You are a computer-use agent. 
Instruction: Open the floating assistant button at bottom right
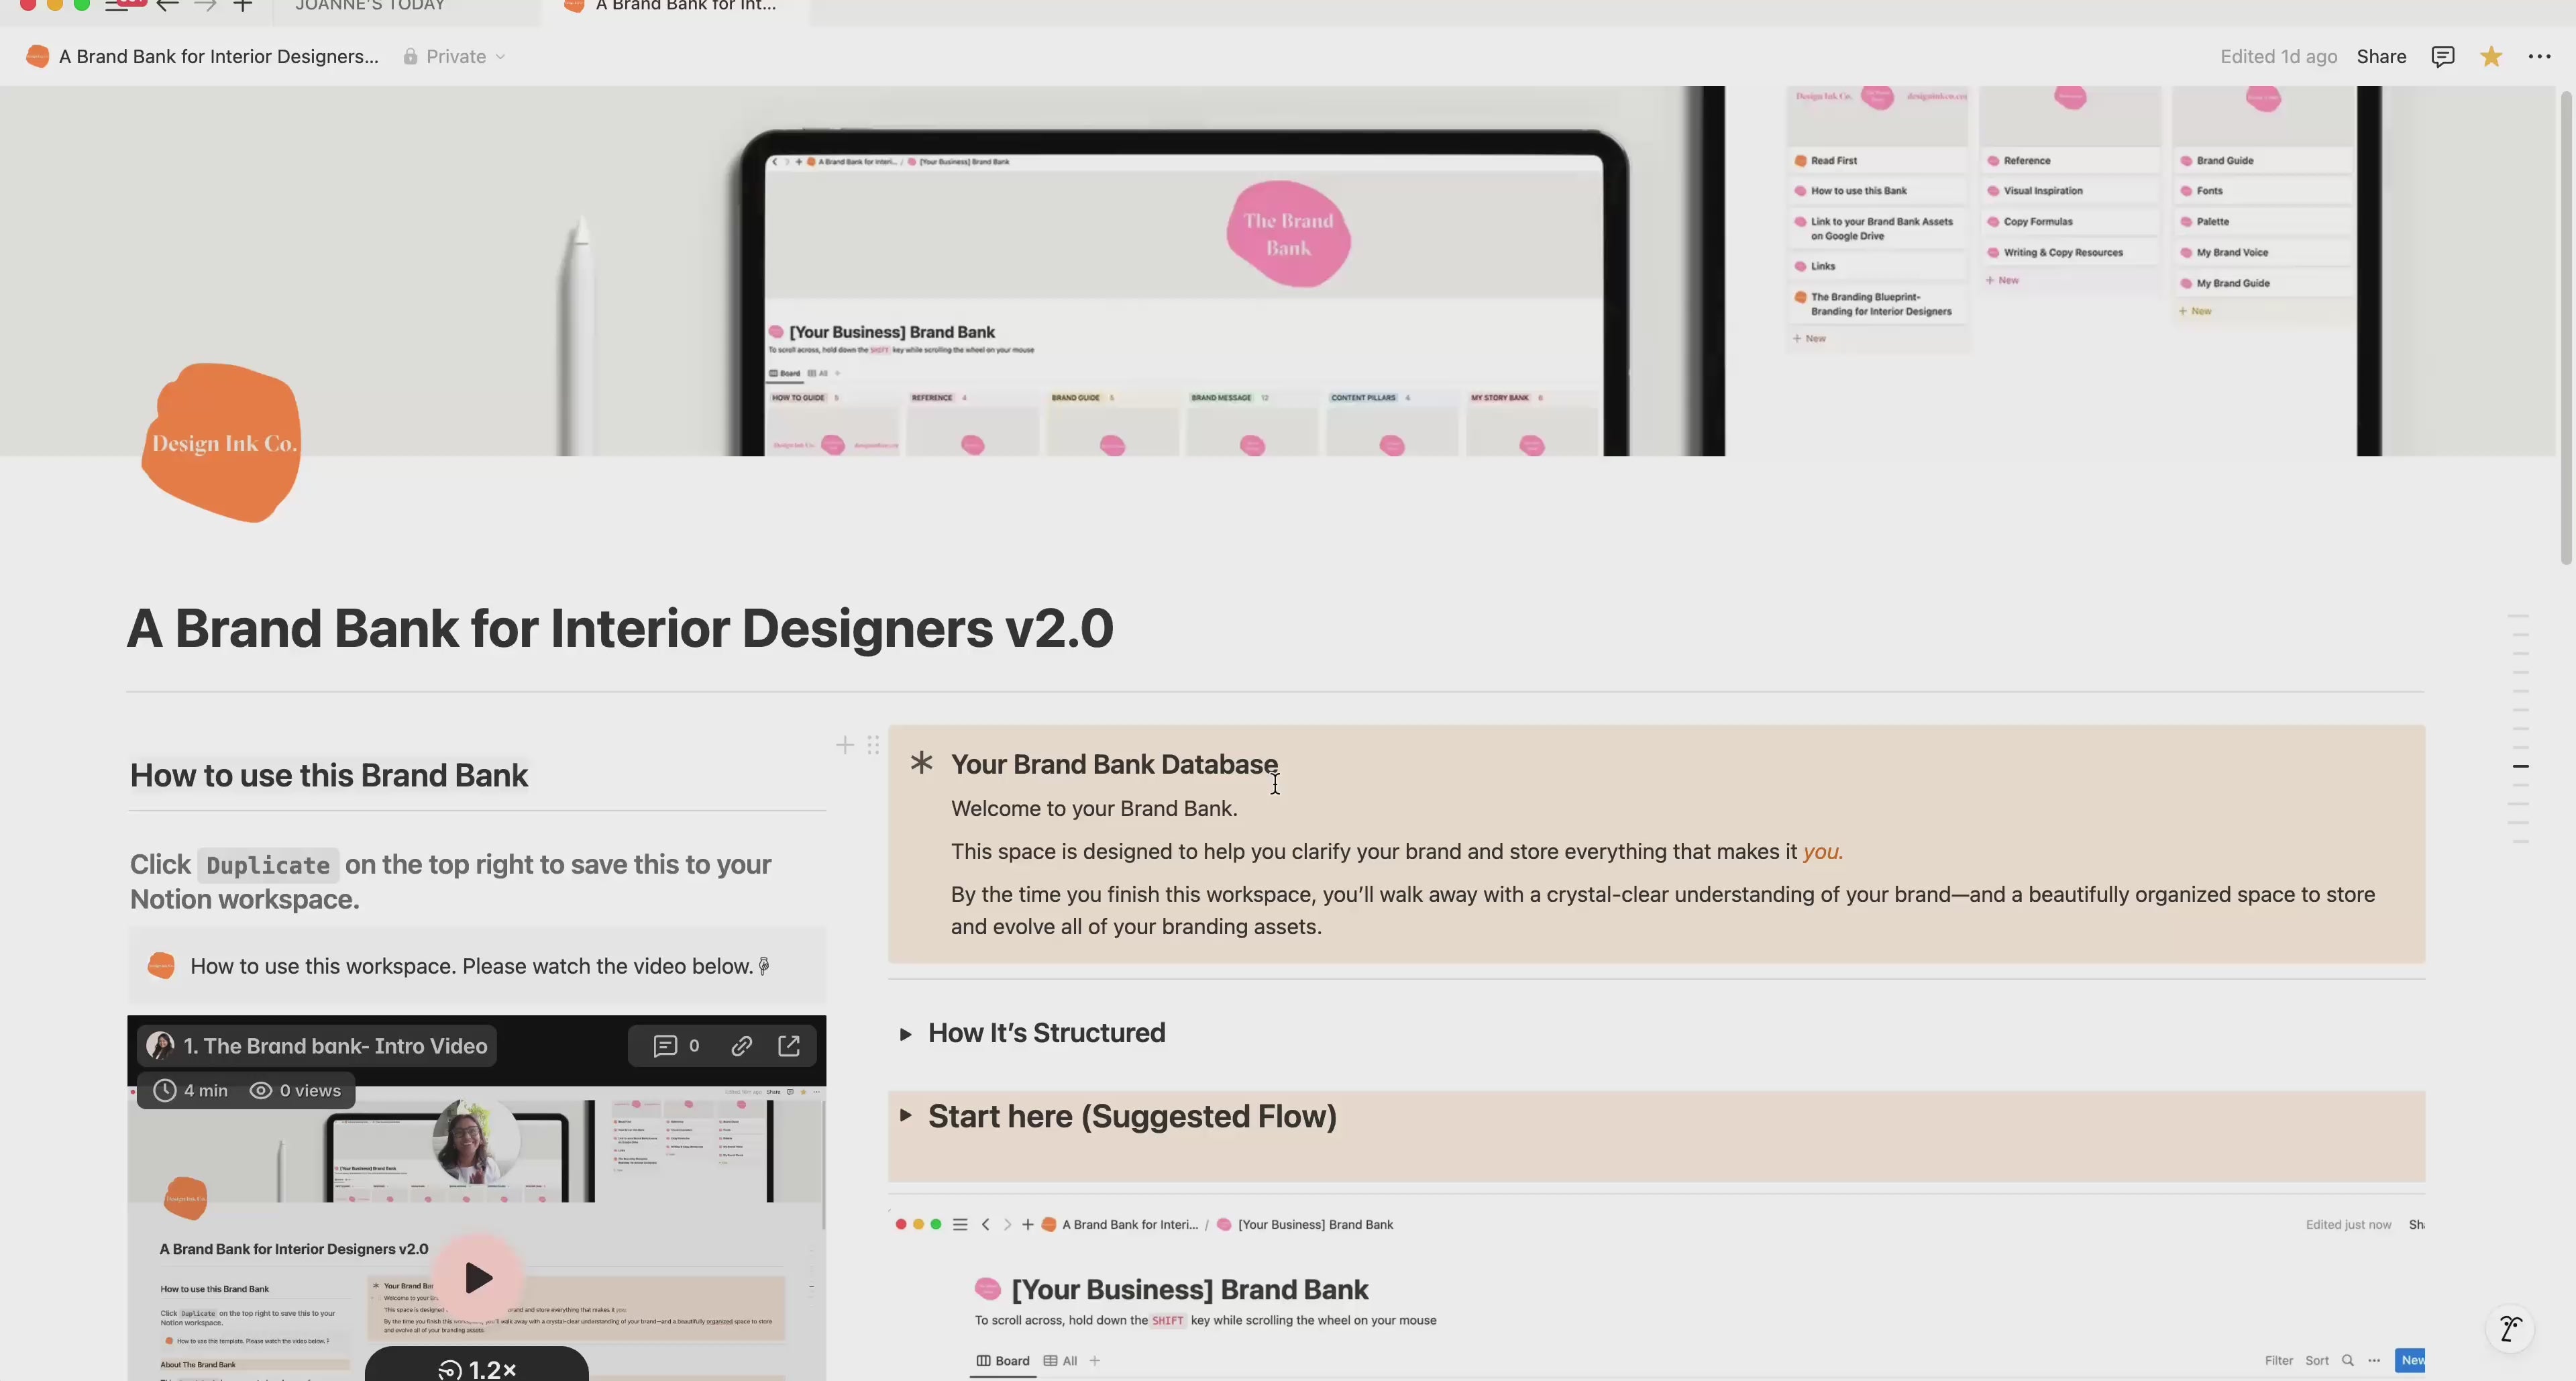(2510, 1329)
